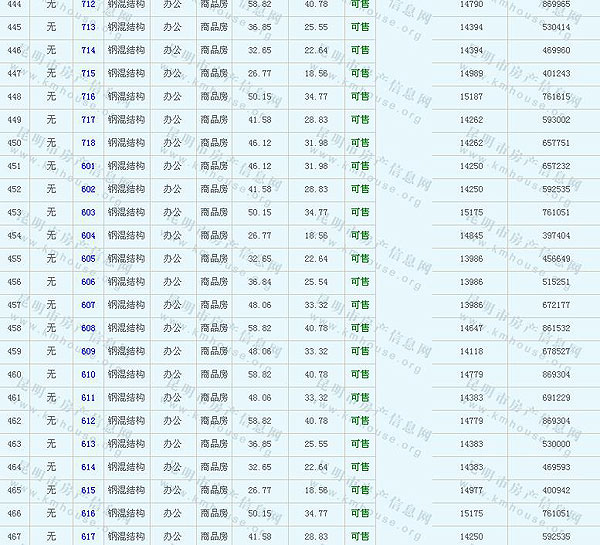Screen dimensions: 600x545
Task: Click unit 603 hyperlink
Action: [x=88, y=212]
